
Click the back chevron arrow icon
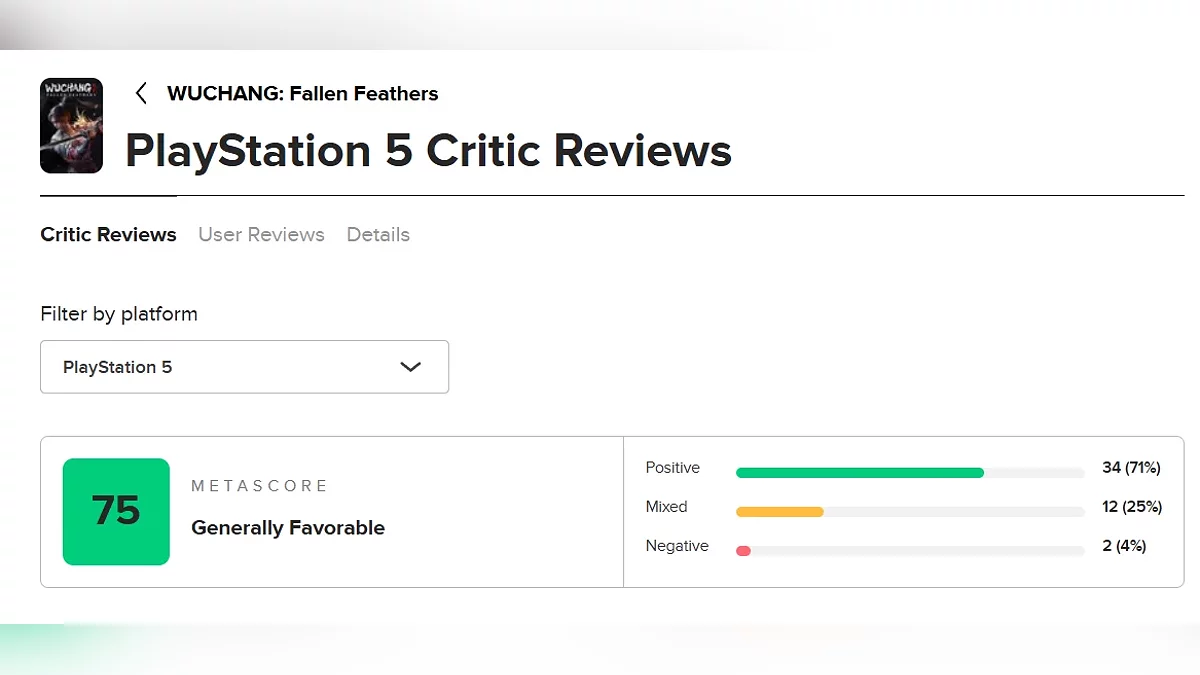[141, 94]
